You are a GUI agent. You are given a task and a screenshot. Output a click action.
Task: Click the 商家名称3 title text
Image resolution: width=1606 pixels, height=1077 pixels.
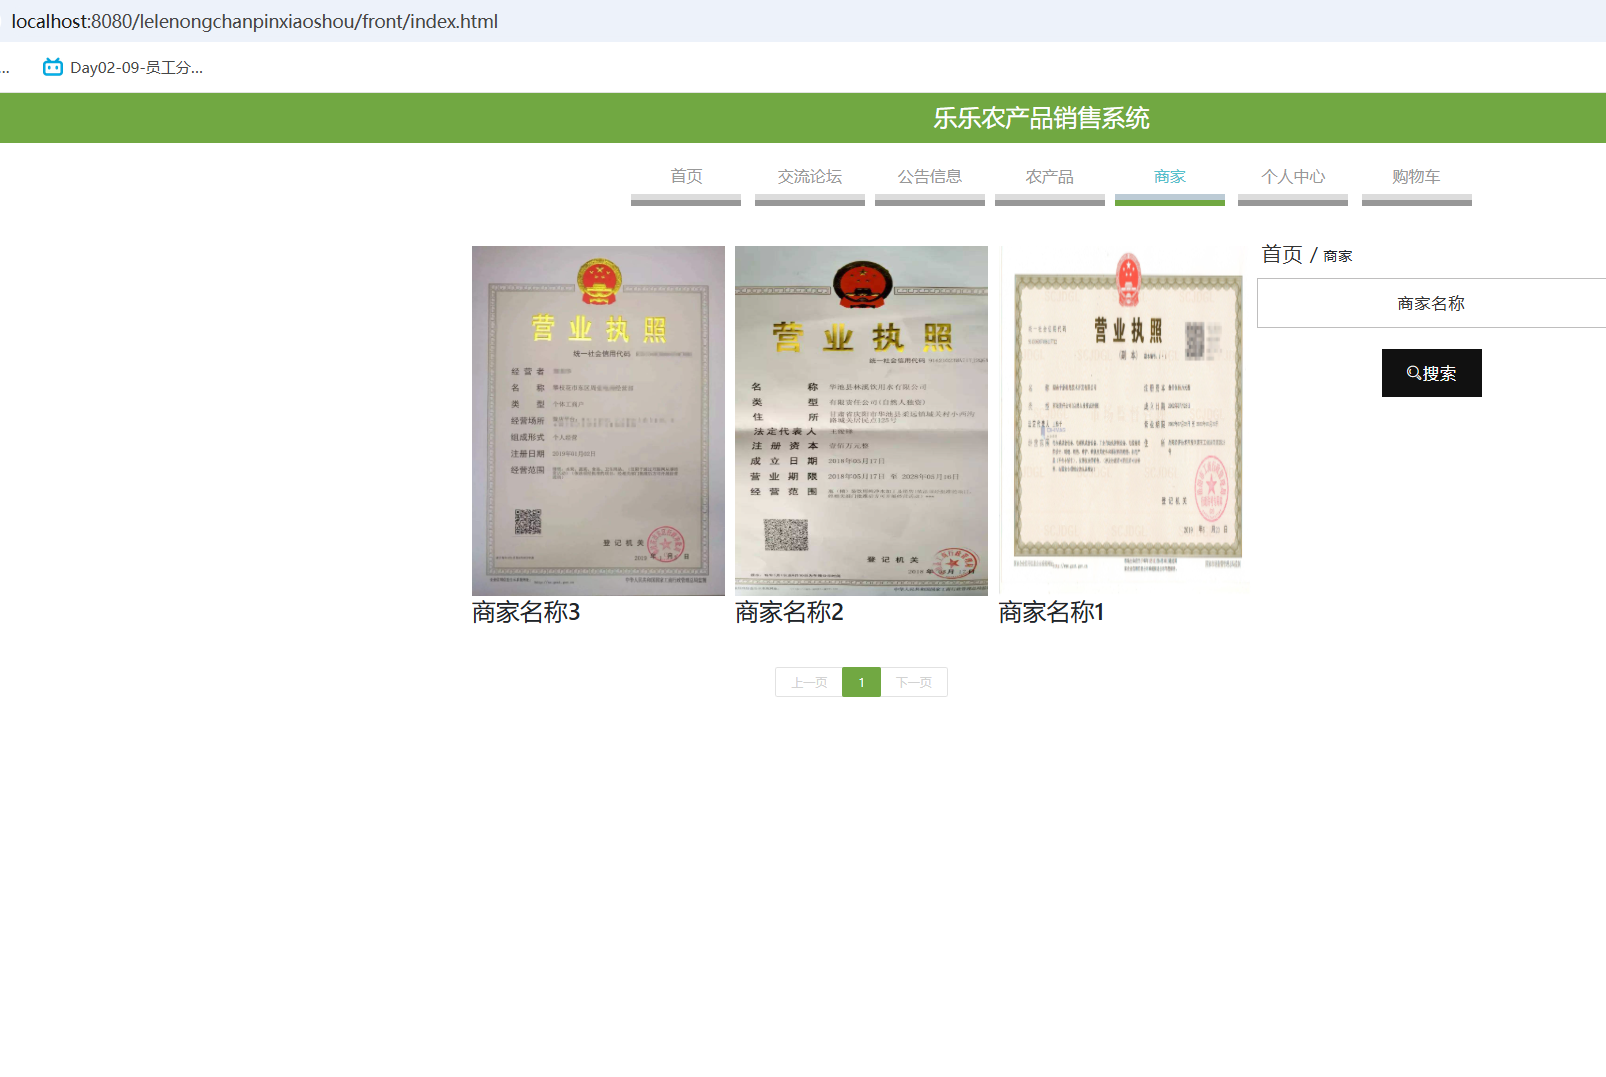[526, 612]
